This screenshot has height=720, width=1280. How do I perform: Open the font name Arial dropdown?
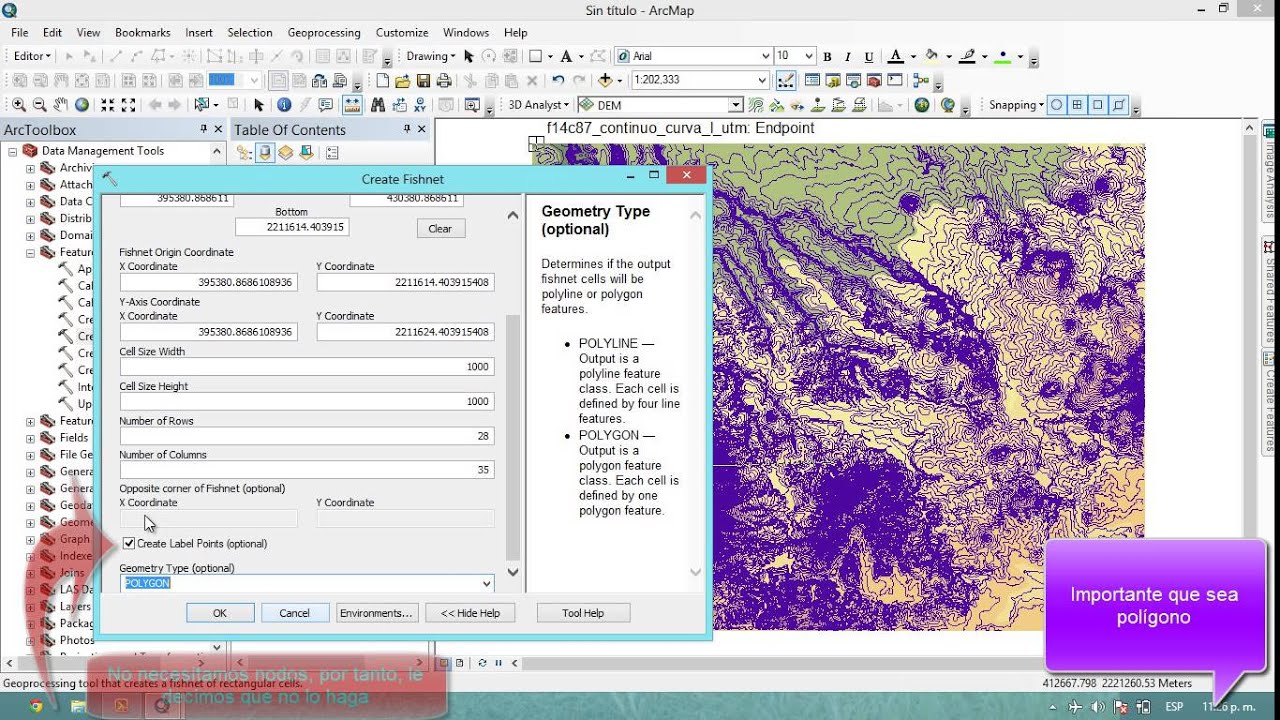pyautogui.click(x=766, y=57)
